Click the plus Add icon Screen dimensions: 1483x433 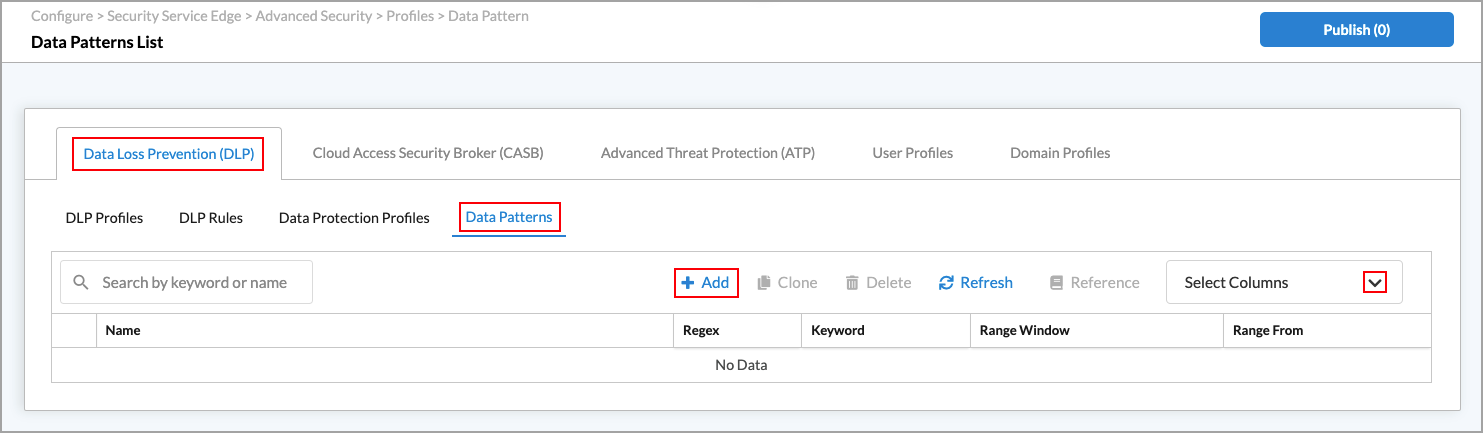click(688, 283)
